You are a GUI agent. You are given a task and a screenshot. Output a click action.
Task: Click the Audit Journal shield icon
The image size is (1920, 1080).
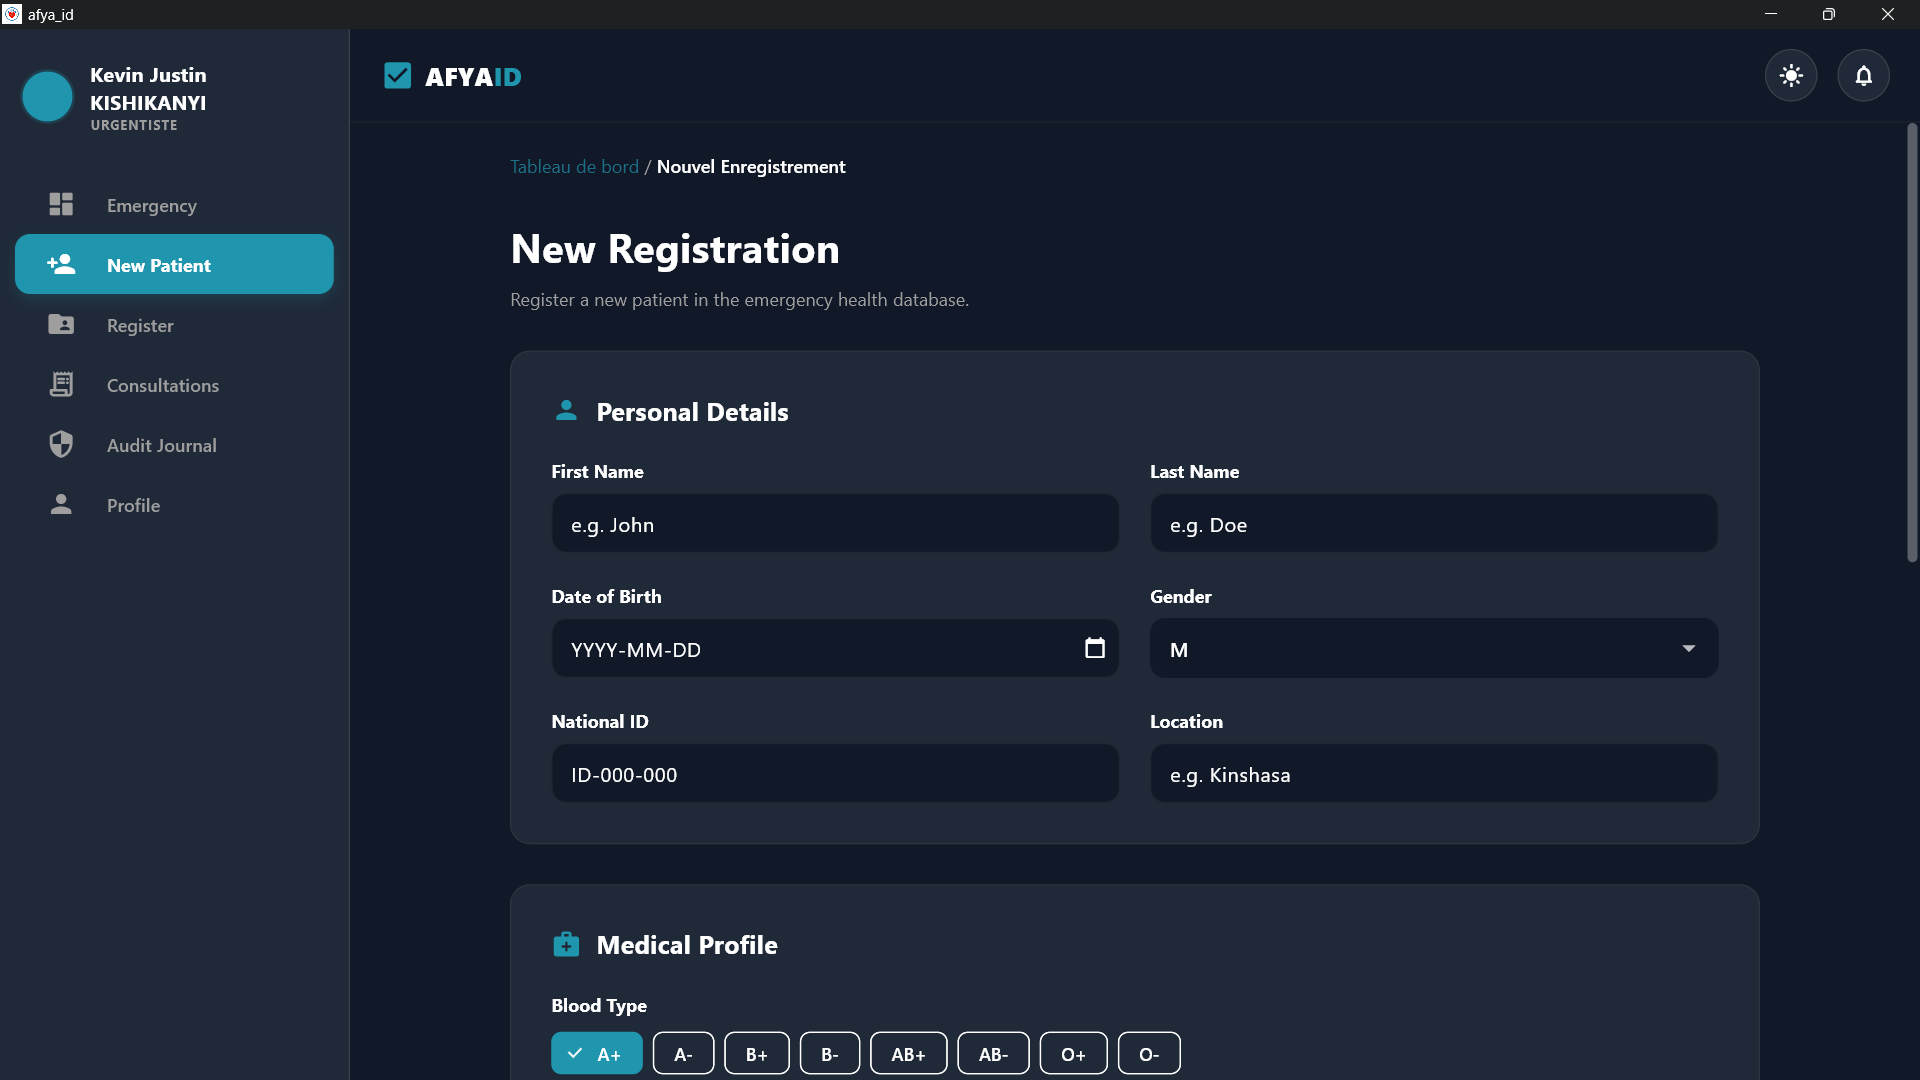[x=61, y=444]
